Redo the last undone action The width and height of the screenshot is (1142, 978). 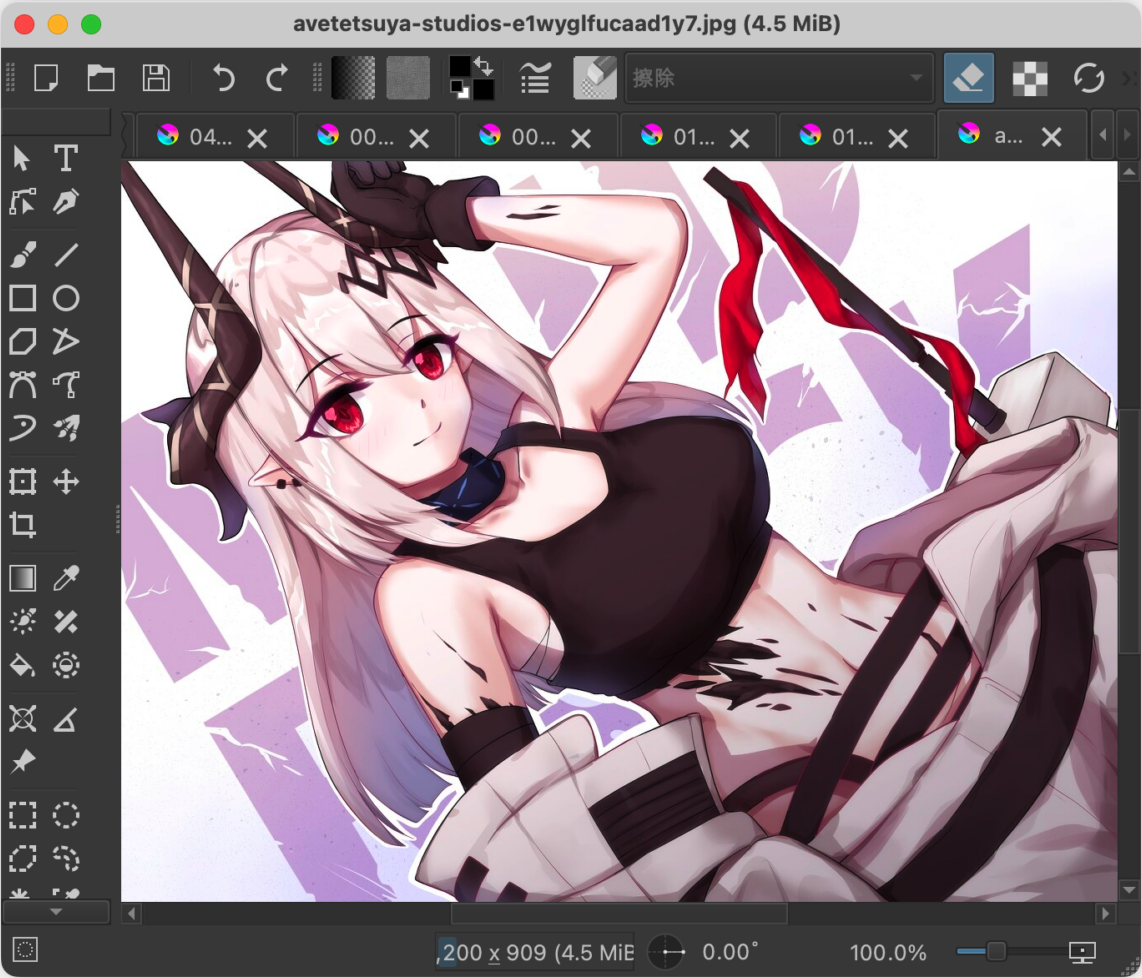[277, 78]
